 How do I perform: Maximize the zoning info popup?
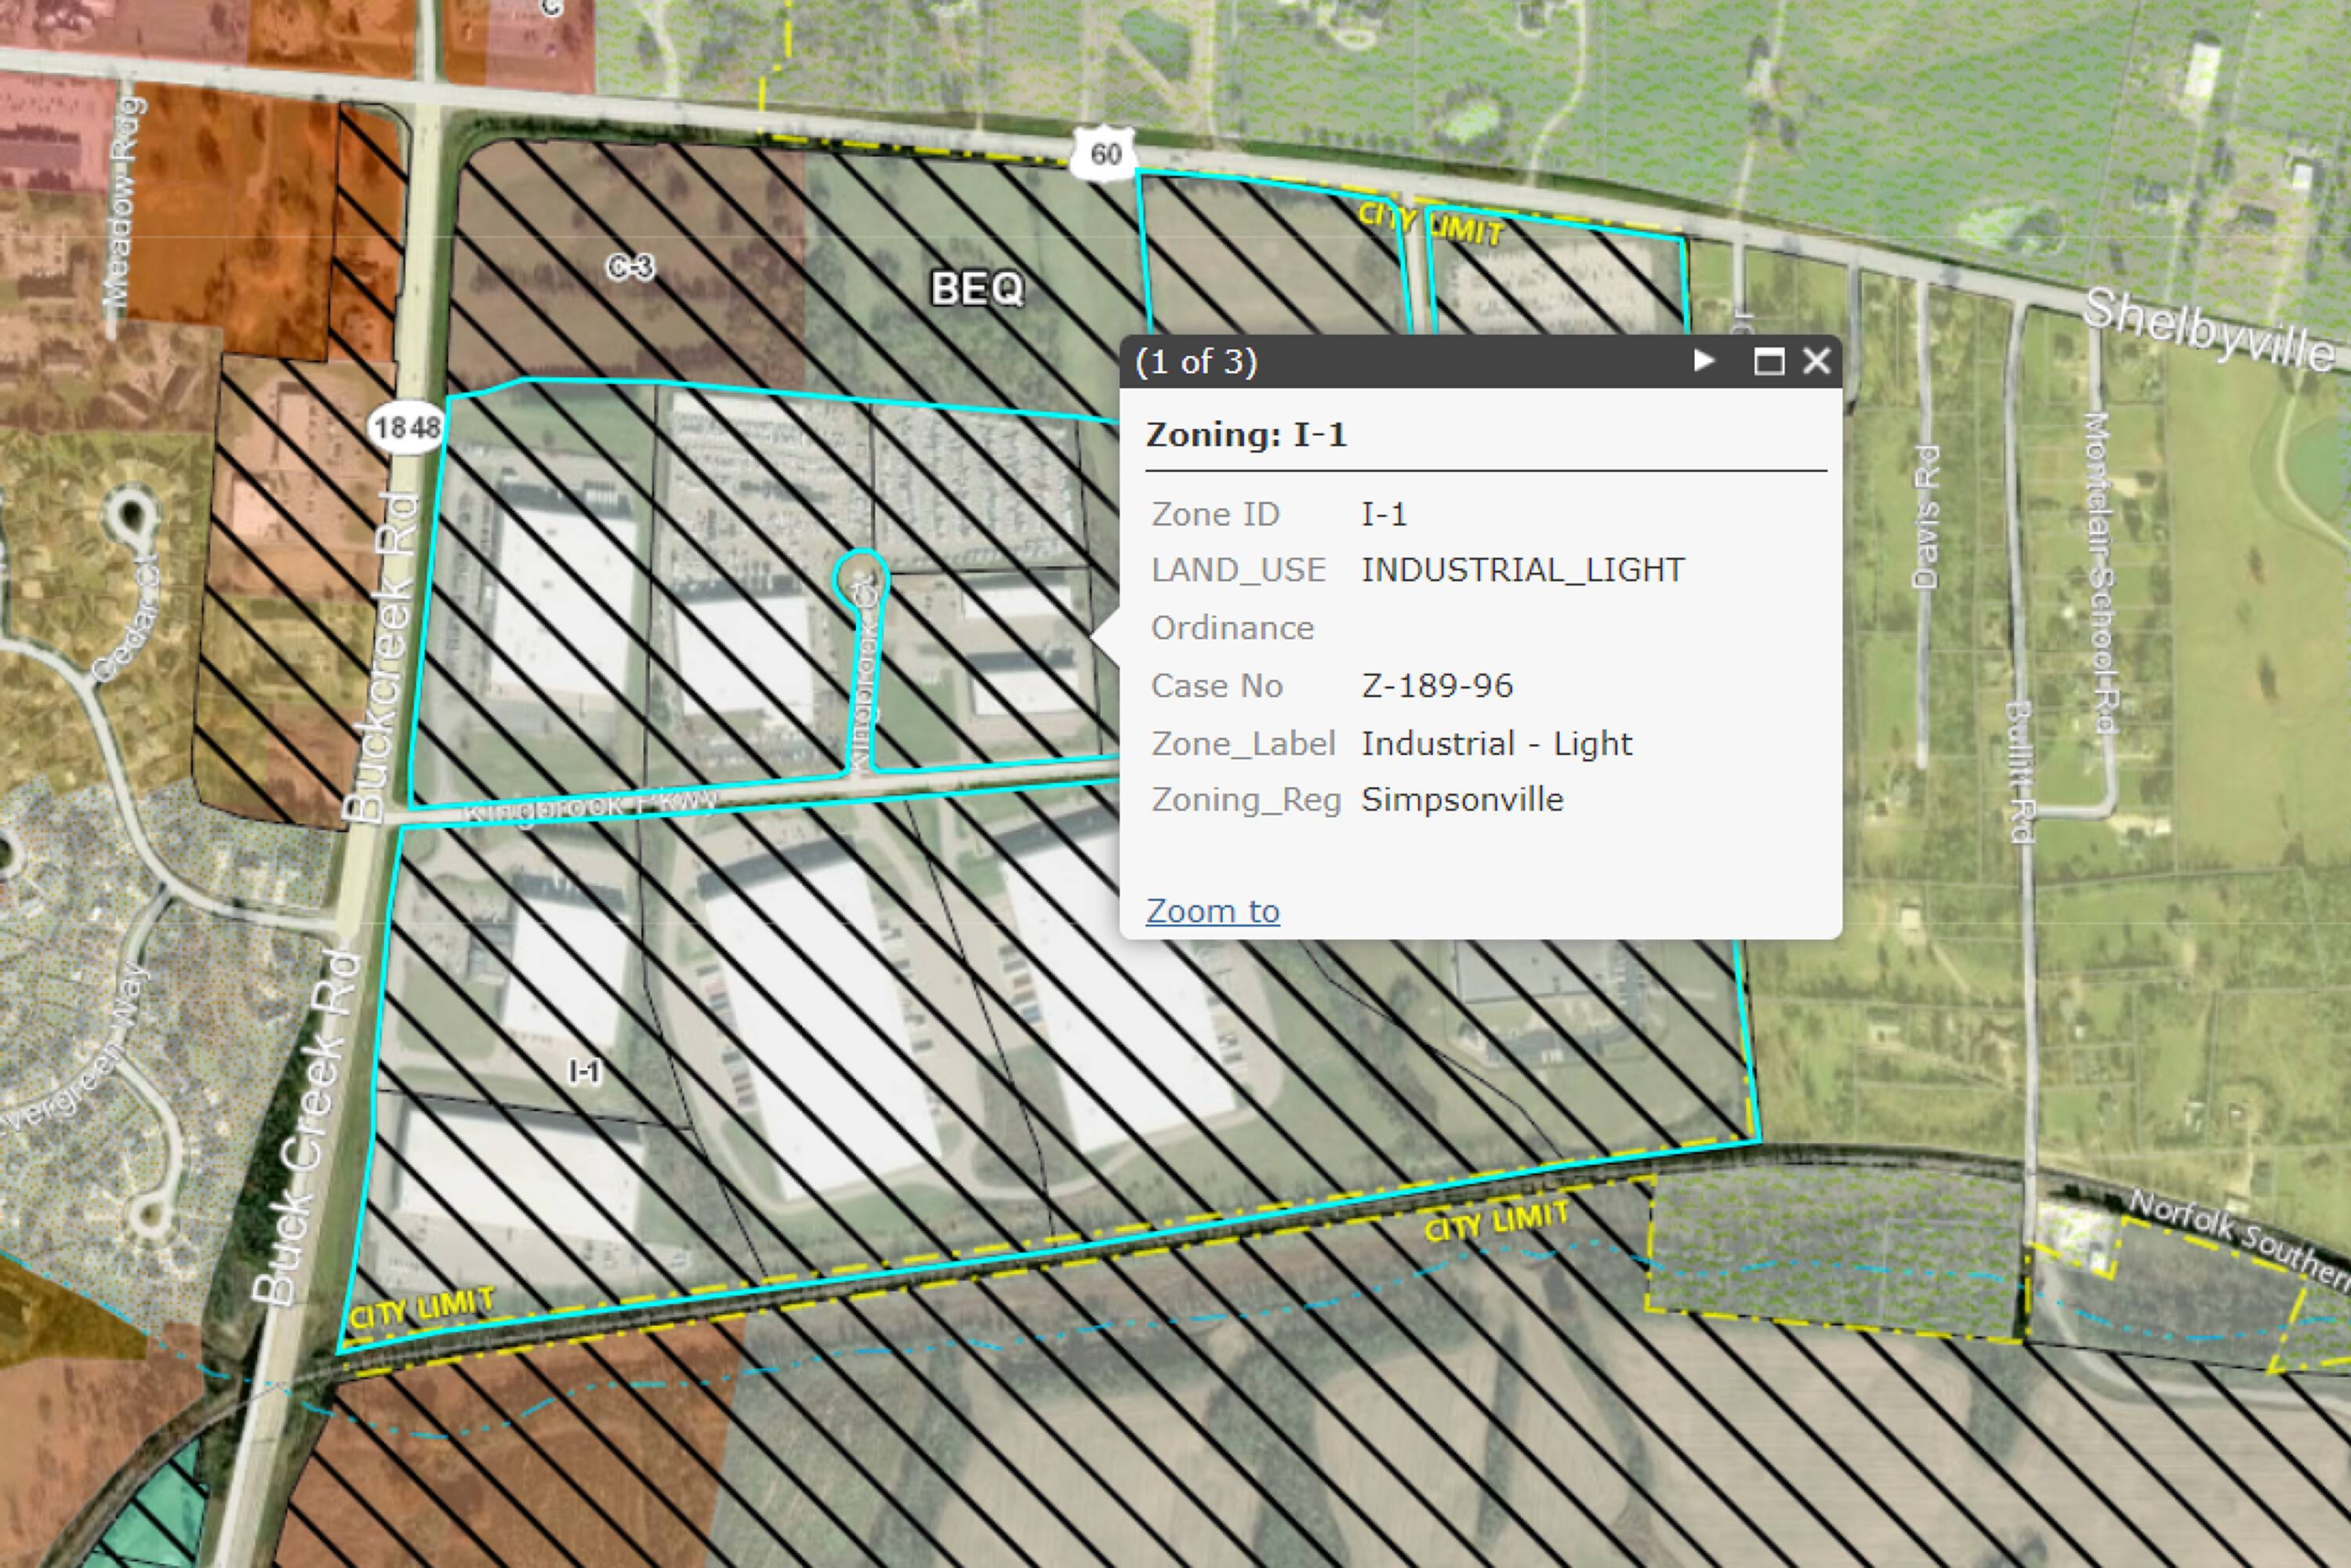[x=1769, y=361]
